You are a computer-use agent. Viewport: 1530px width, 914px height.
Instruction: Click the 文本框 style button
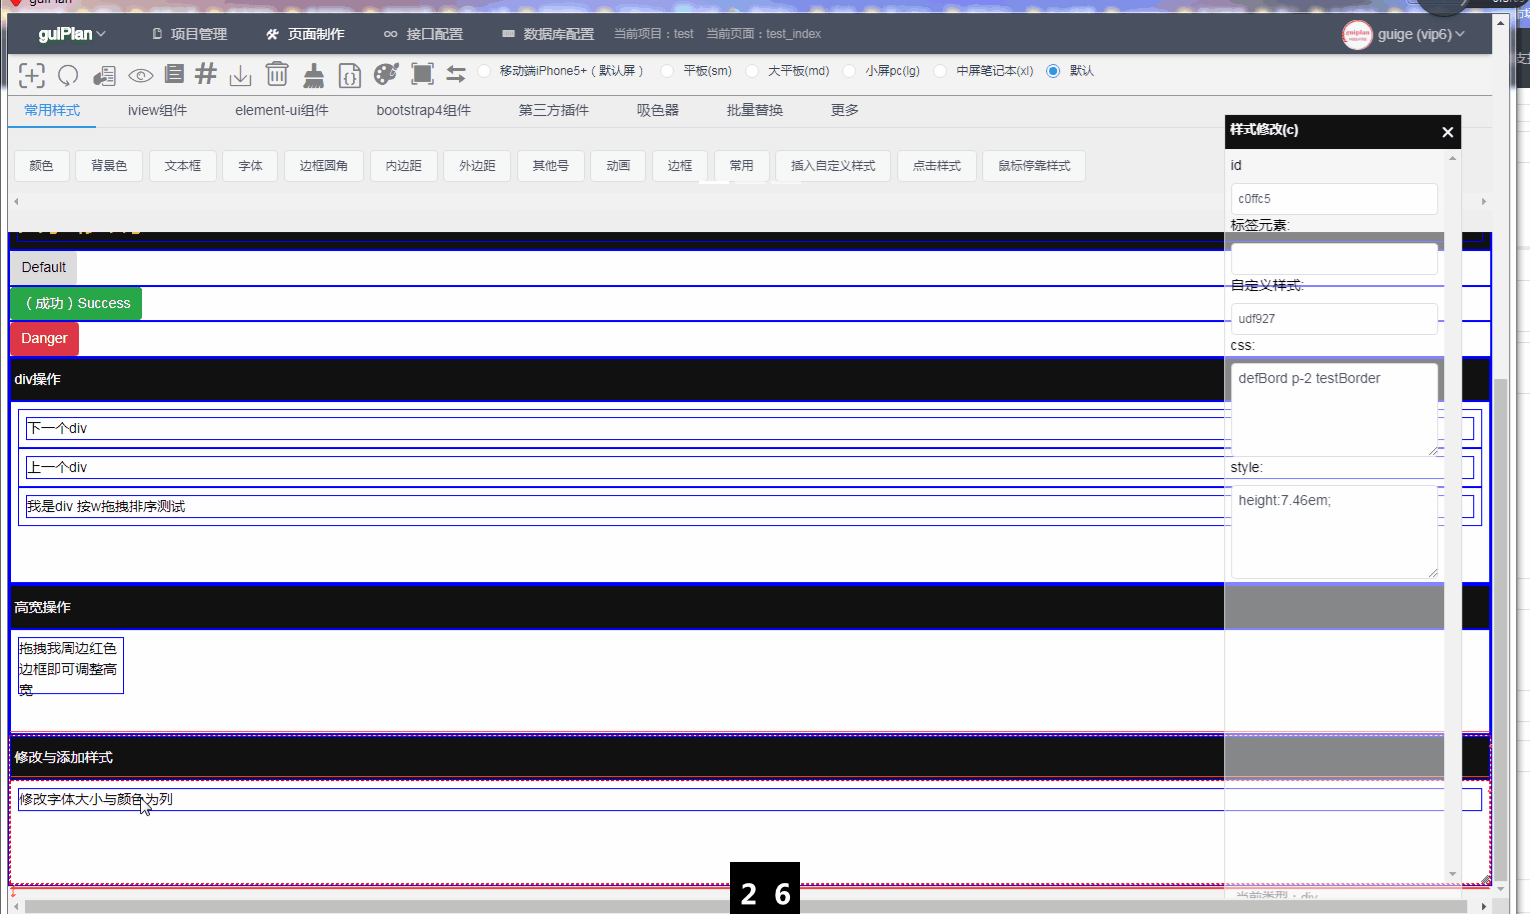[x=183, y=166]
